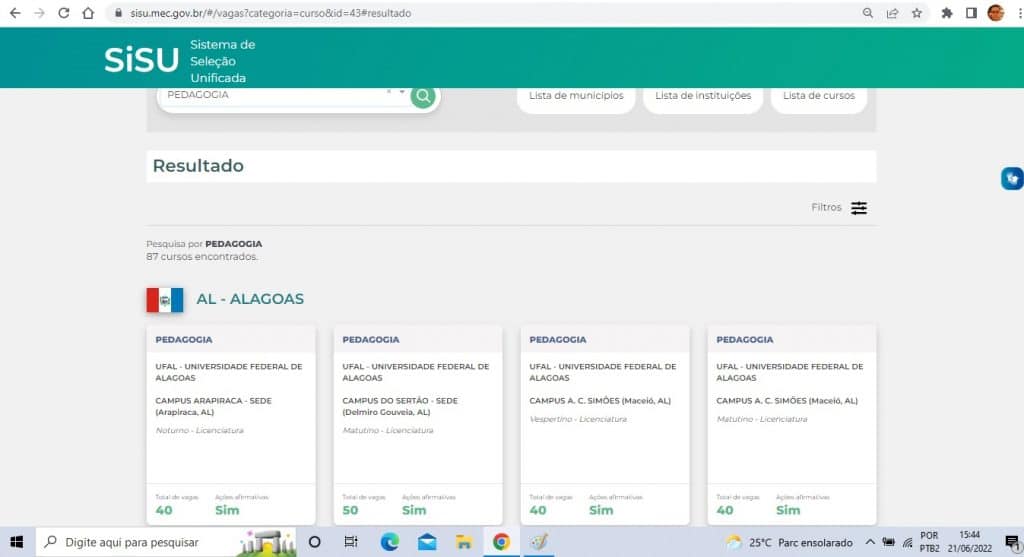The image size is (1024, 557).
Task: Open the Filtros sliders icon
Action: (x=859, y=208)
